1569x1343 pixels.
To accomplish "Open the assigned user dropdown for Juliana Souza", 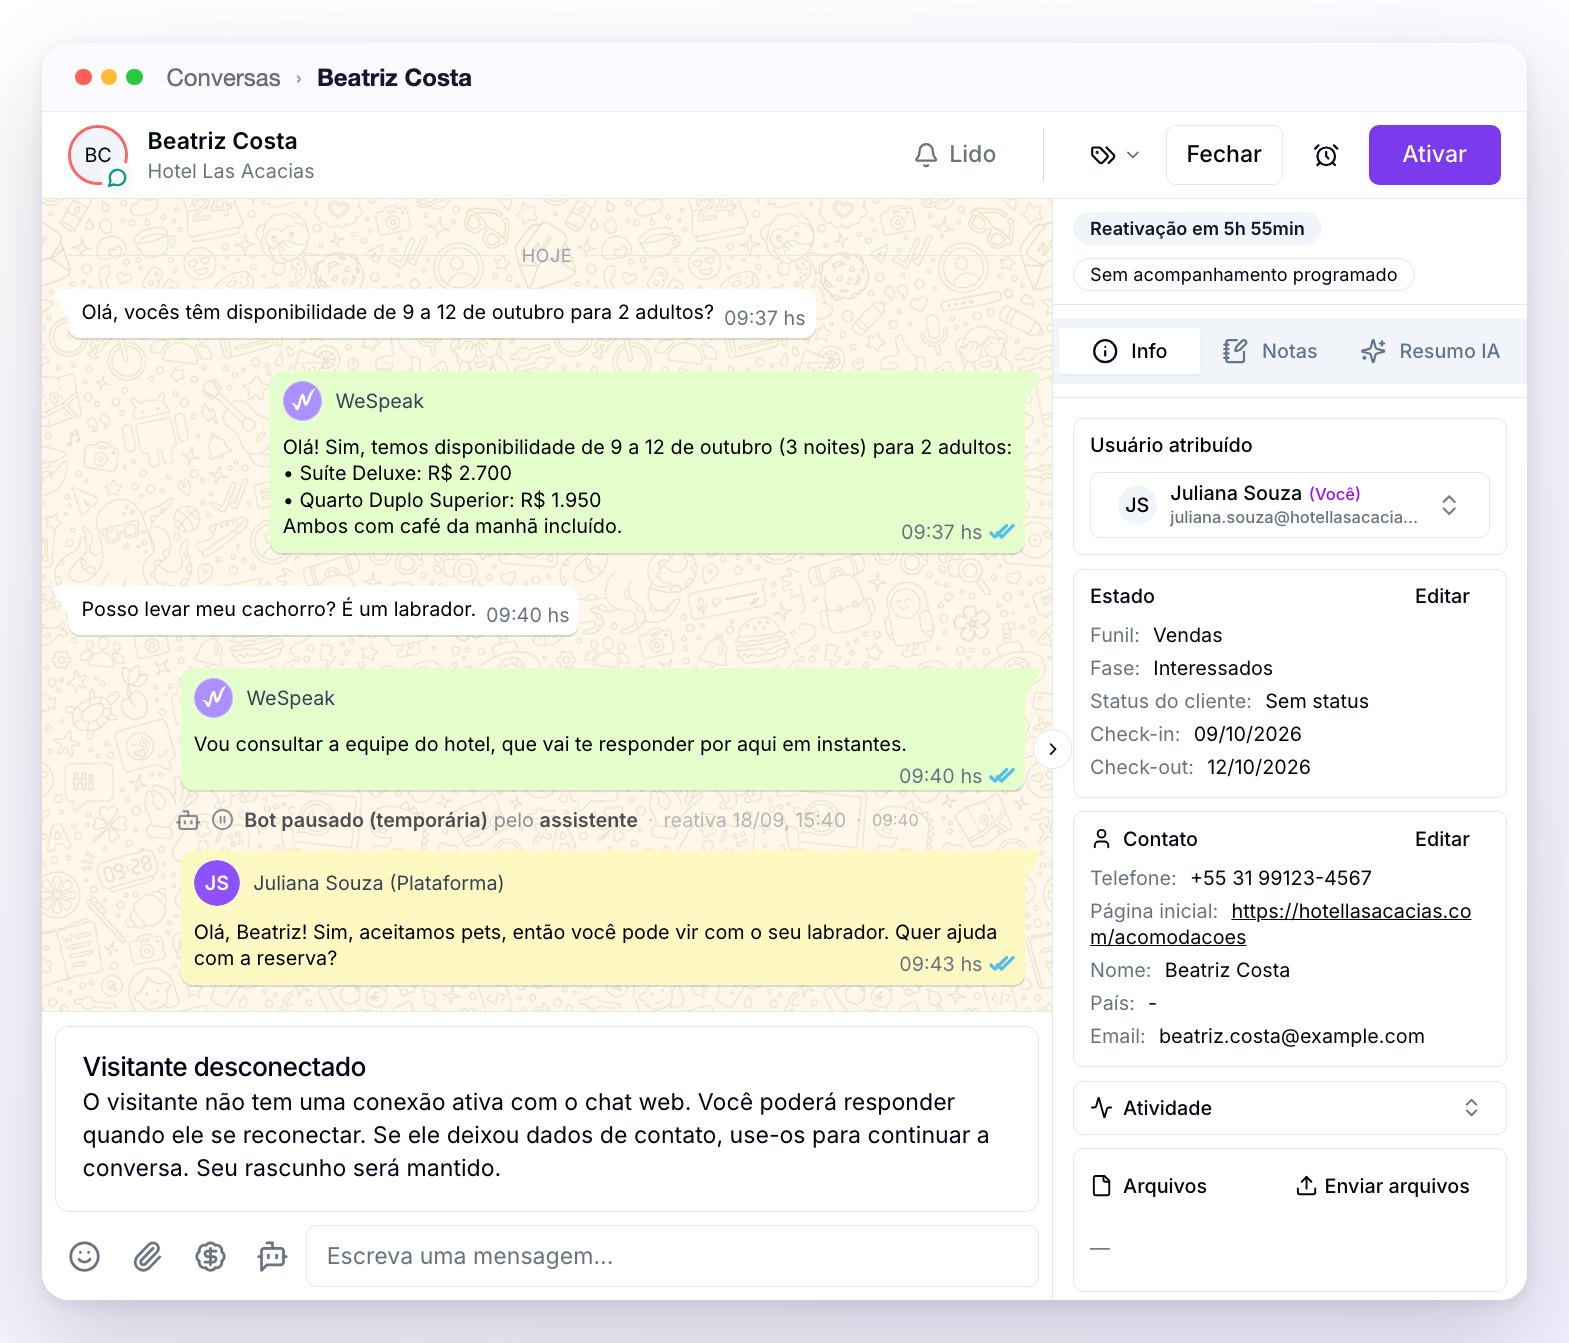I will [x=1289, y=505].
